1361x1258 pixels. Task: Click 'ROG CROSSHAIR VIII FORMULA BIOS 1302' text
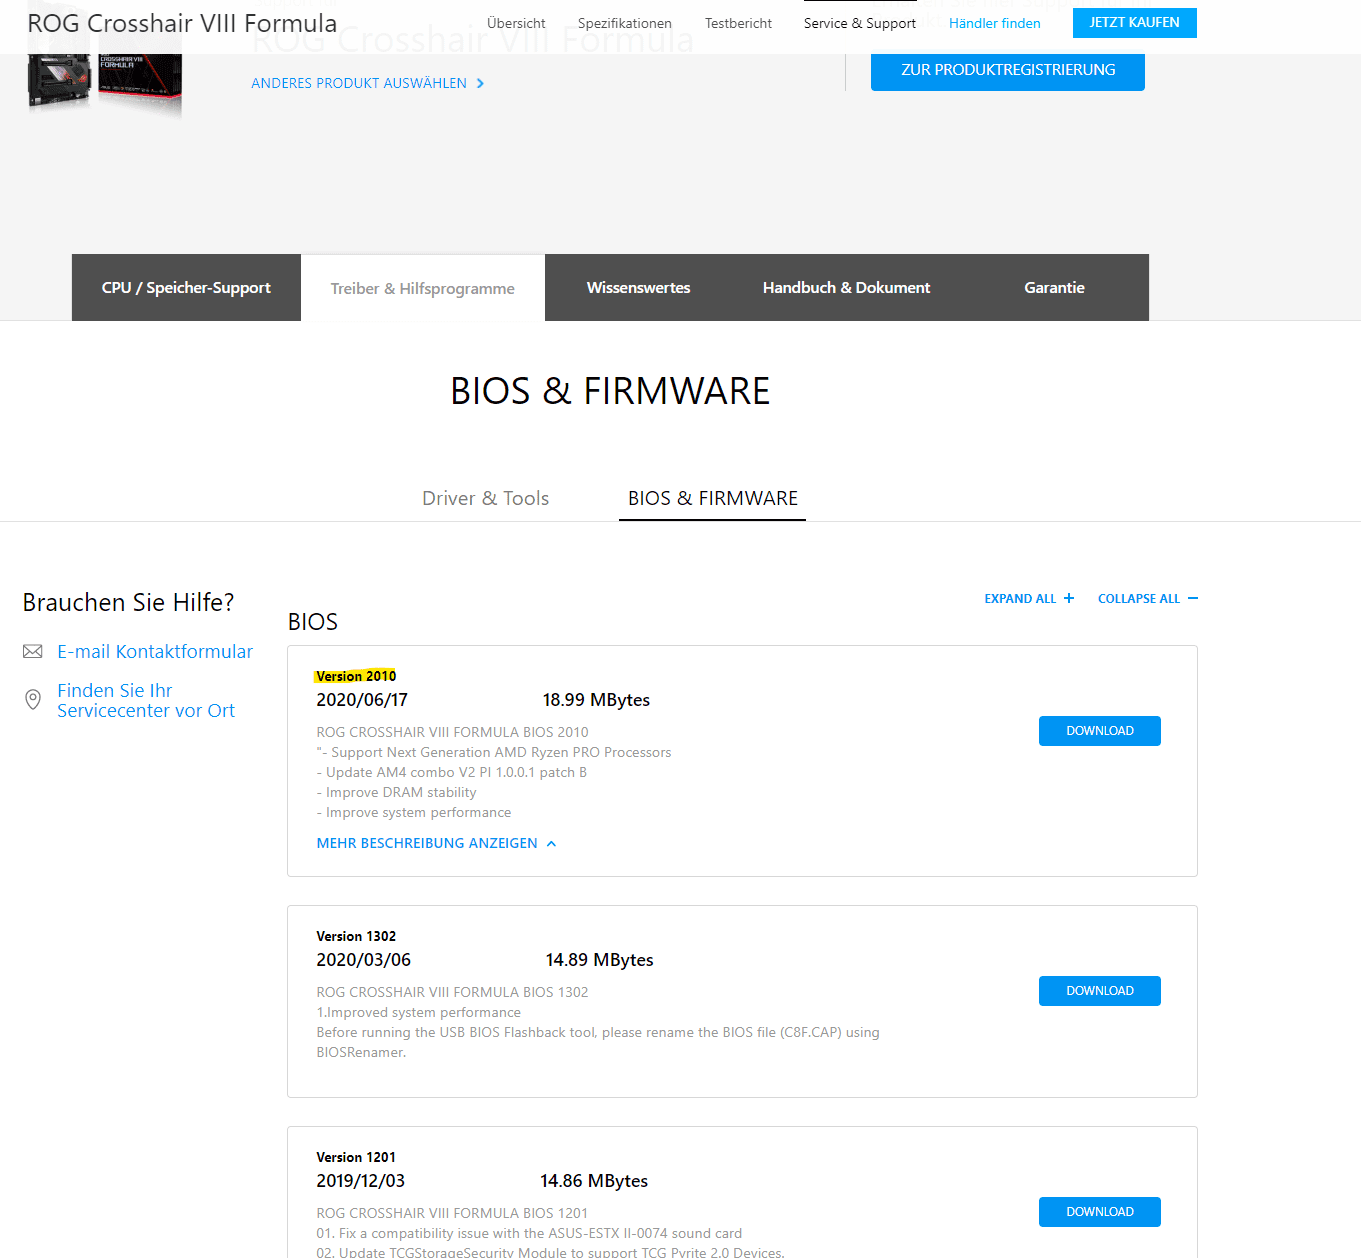(452, 992)
